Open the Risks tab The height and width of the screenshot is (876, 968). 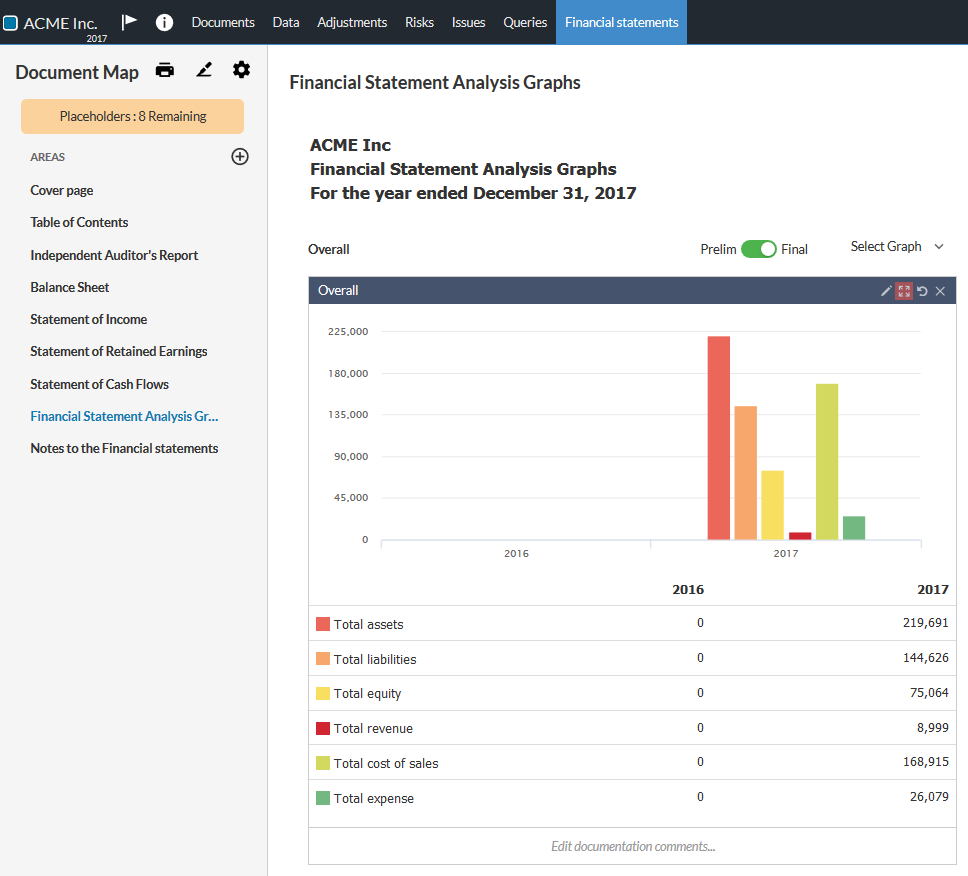coord(419,22)
